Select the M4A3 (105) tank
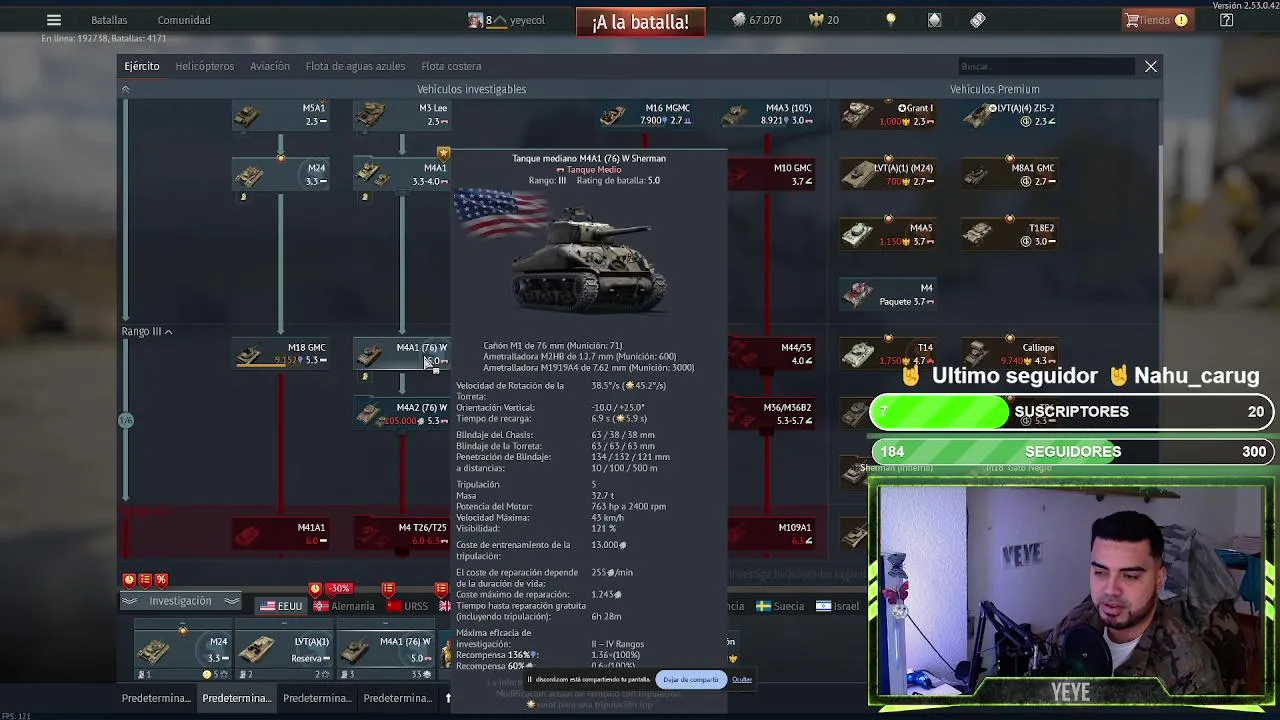 click(x=768, y=115)
